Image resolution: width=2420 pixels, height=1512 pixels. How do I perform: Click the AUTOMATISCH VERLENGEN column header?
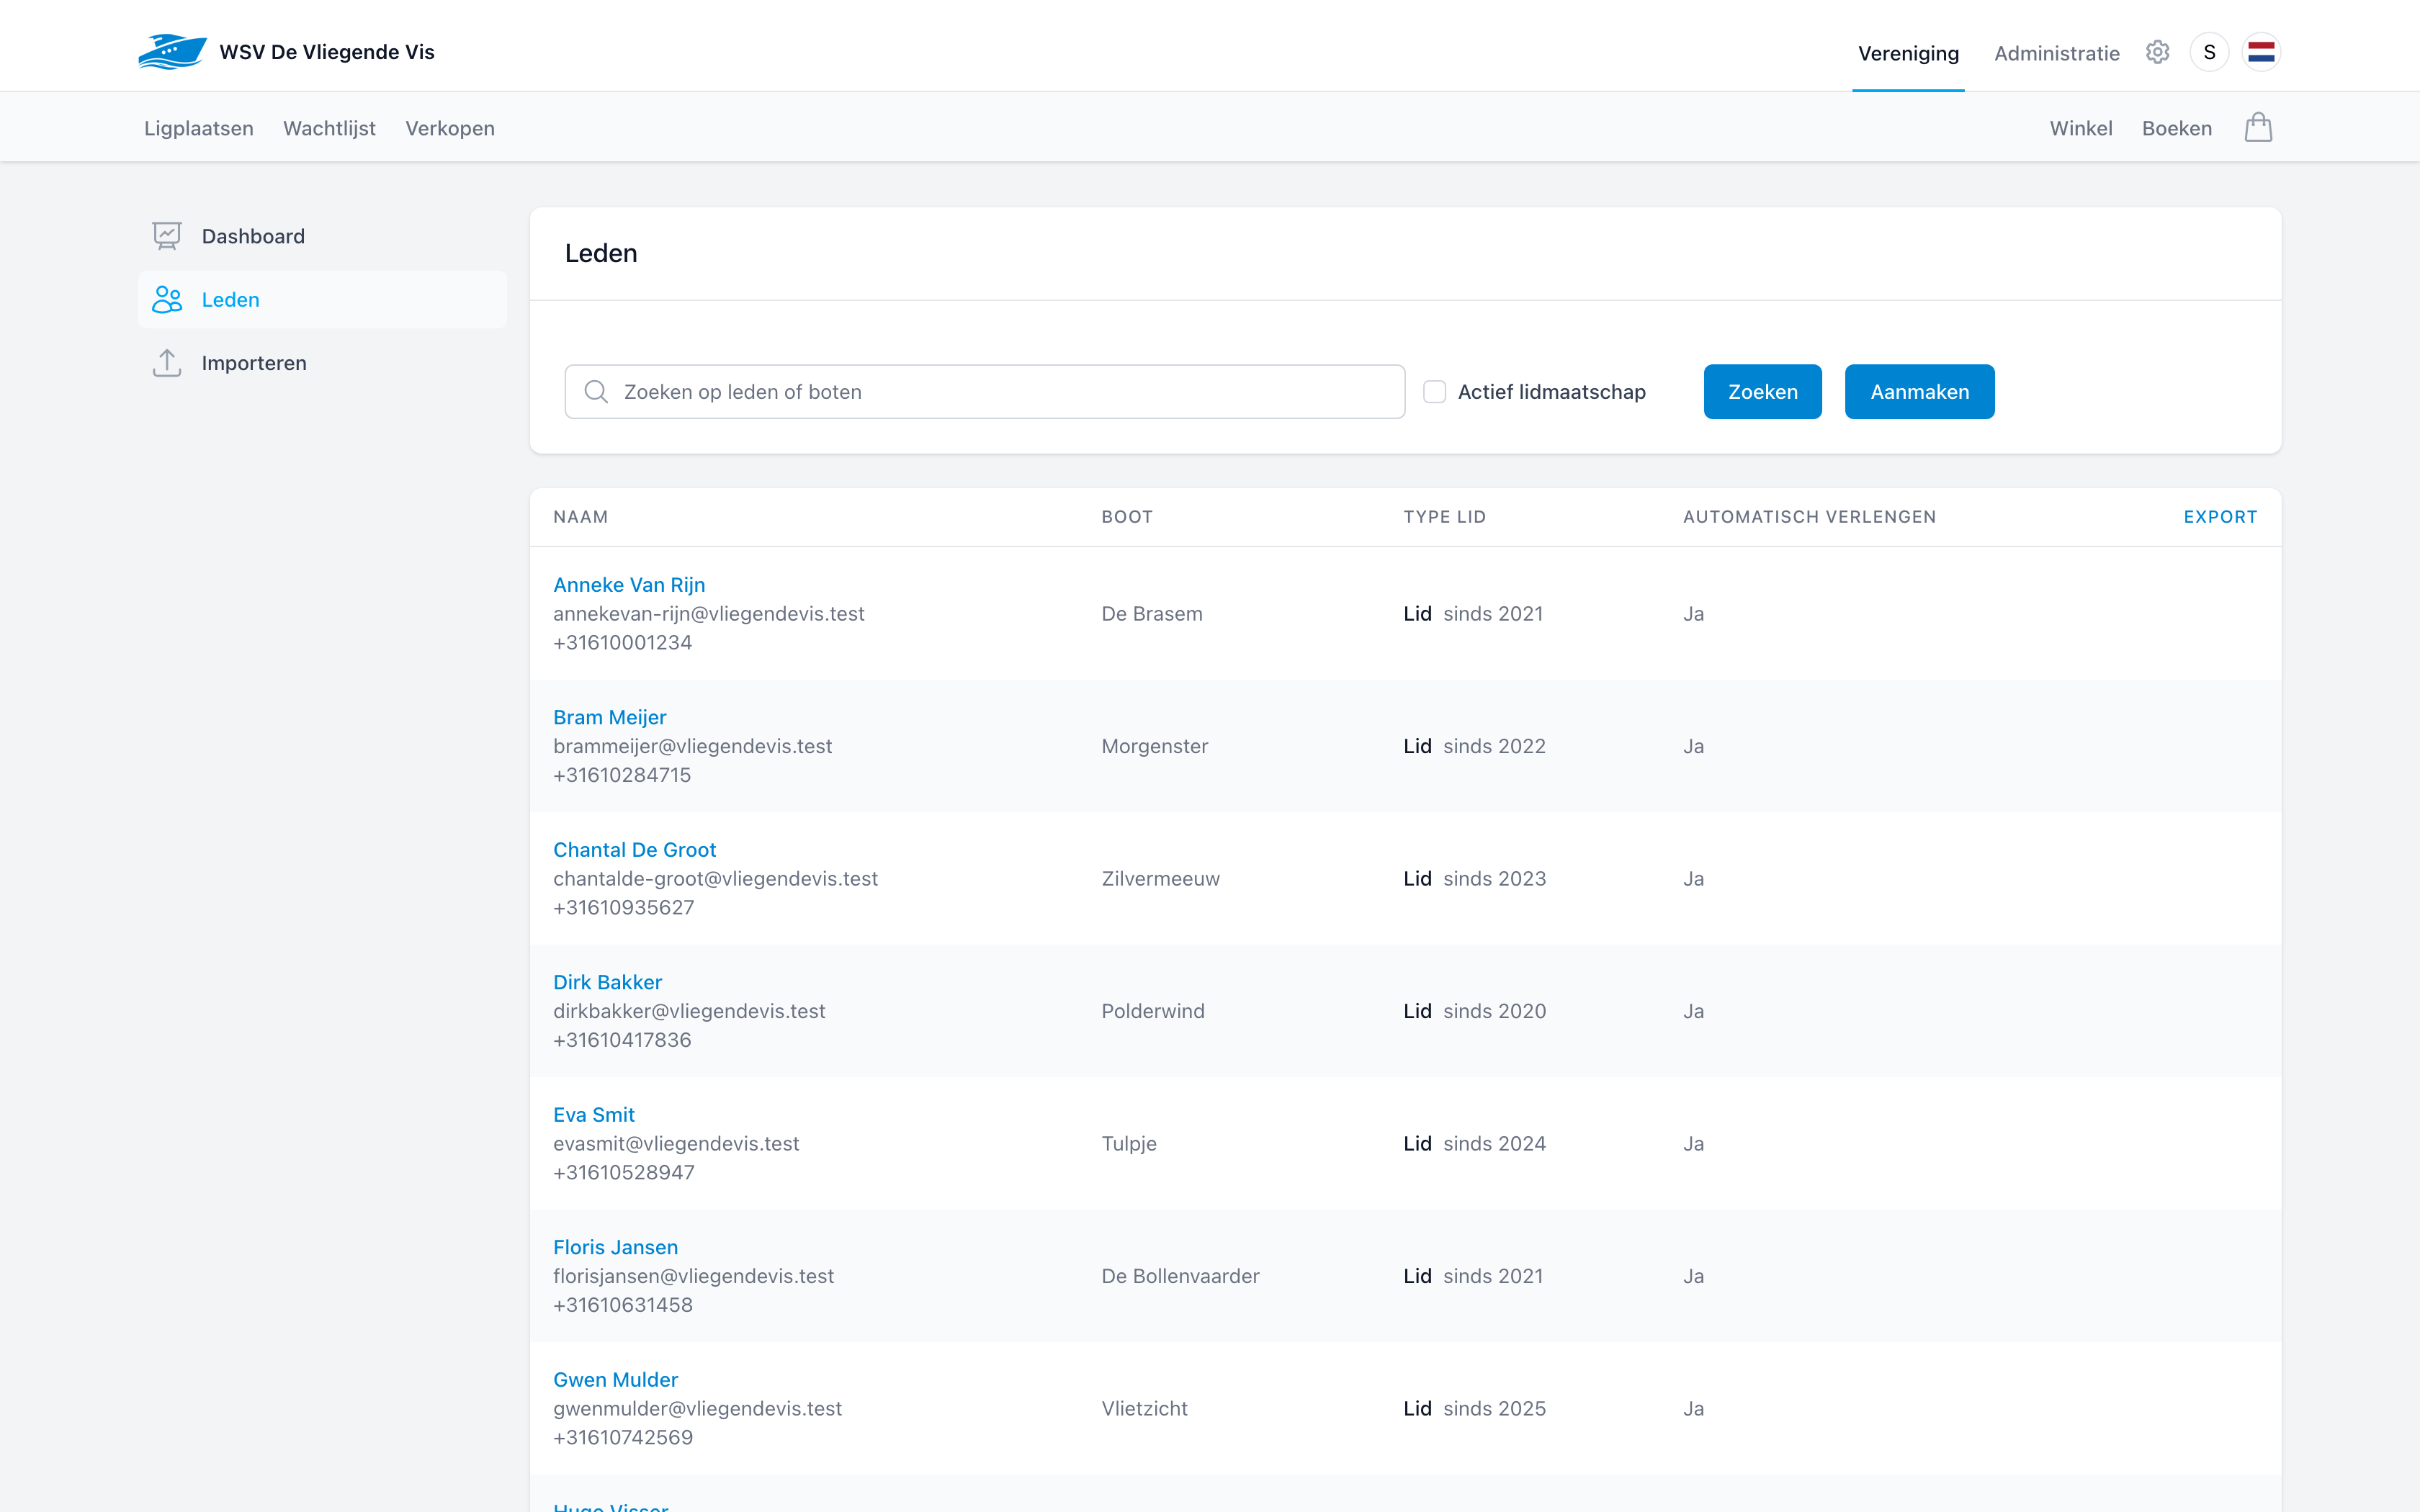pos(1809,517)
